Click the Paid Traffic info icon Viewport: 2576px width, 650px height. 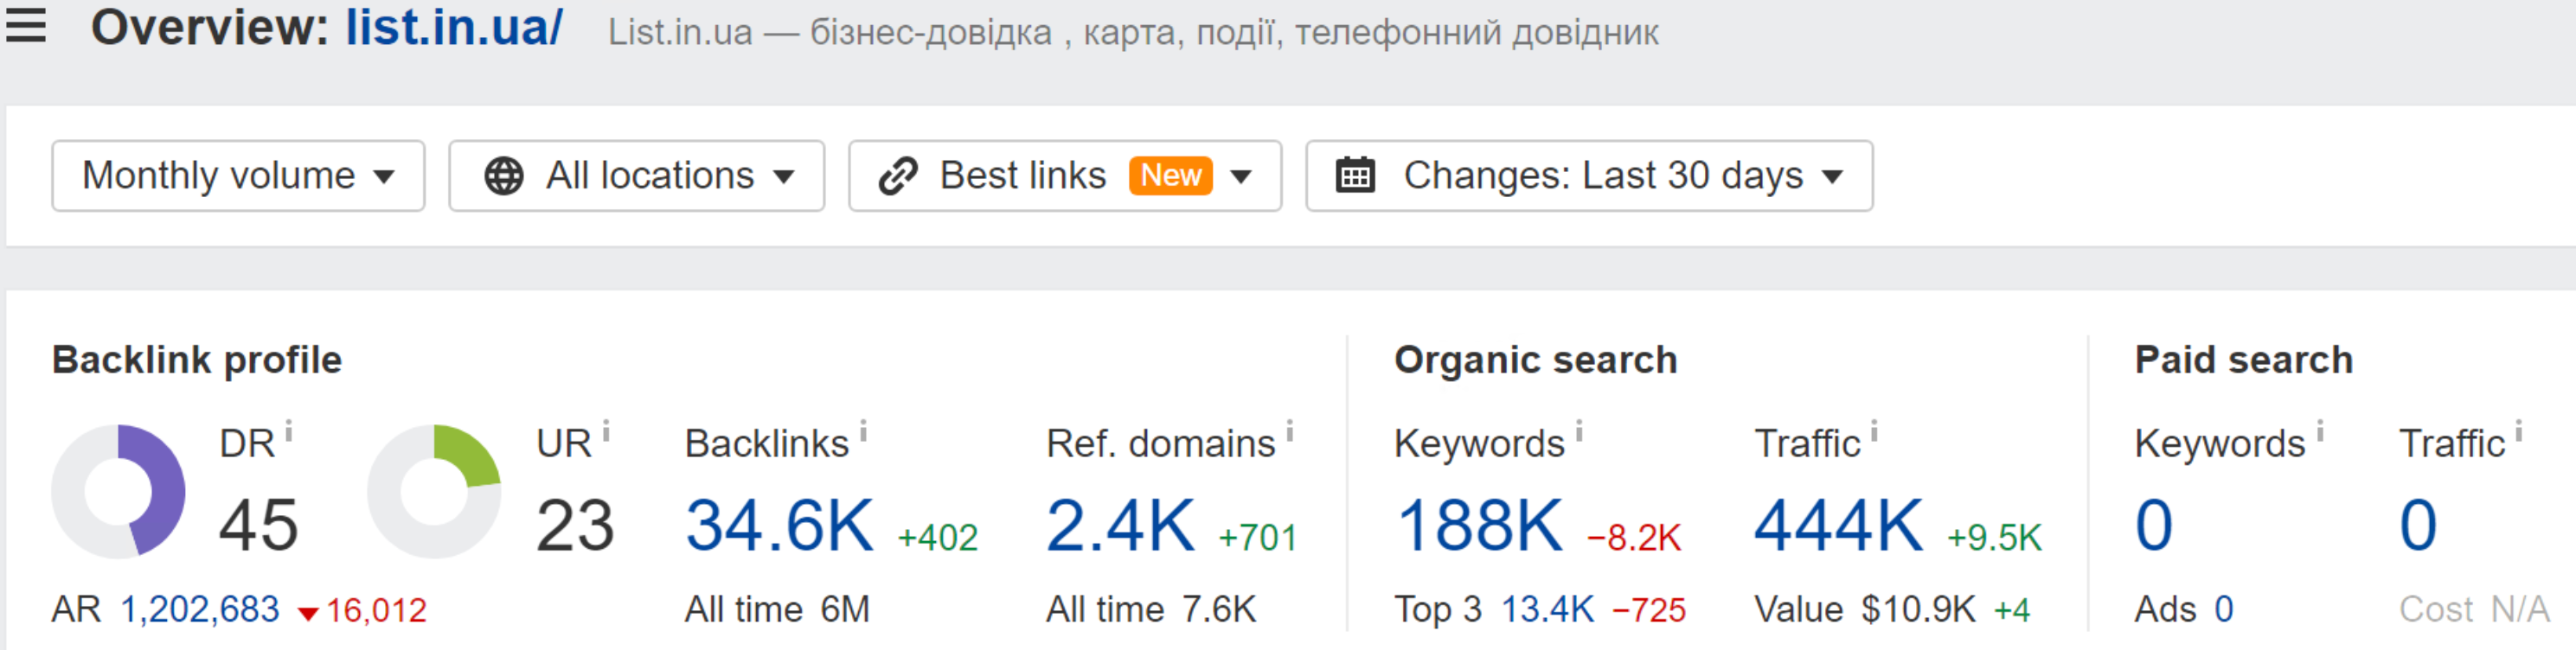coord(2519,432)
